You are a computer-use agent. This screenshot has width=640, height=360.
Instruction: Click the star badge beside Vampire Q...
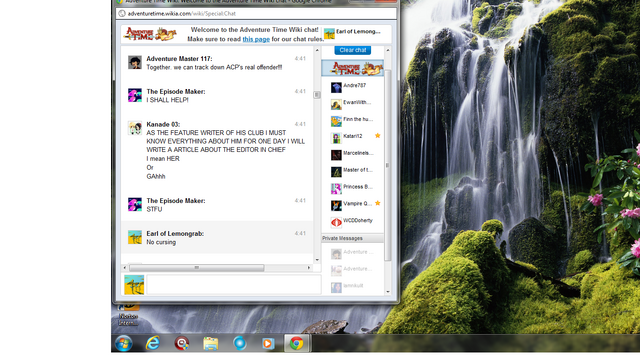coord(378,203)
